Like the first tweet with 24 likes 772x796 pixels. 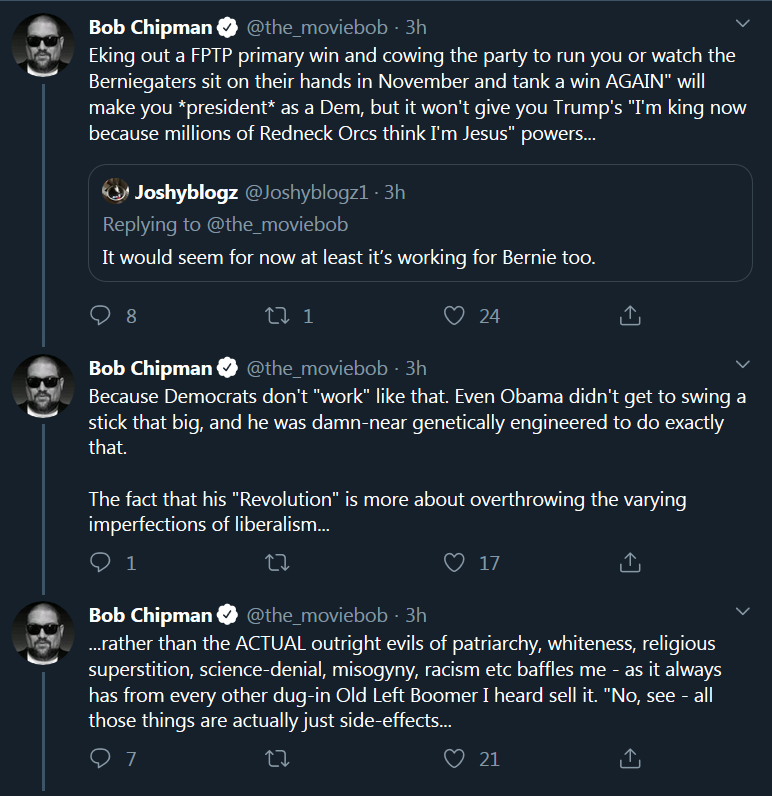coord(454,315)
